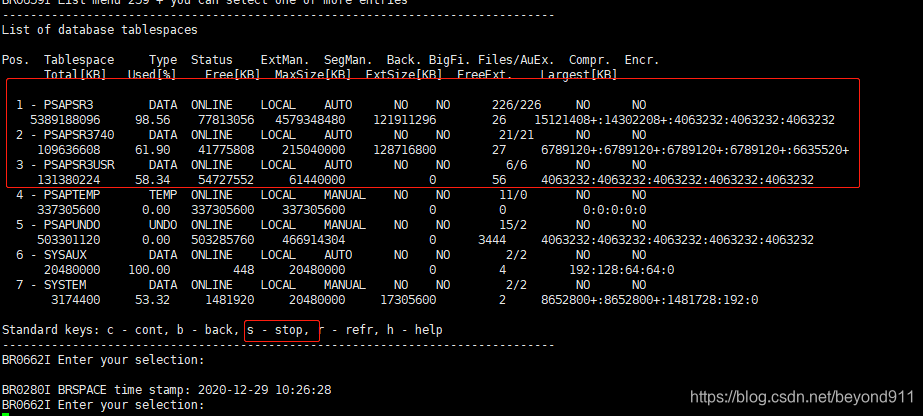
Task: Select the PSAPSR3 tablespace name
Action: 68,105
